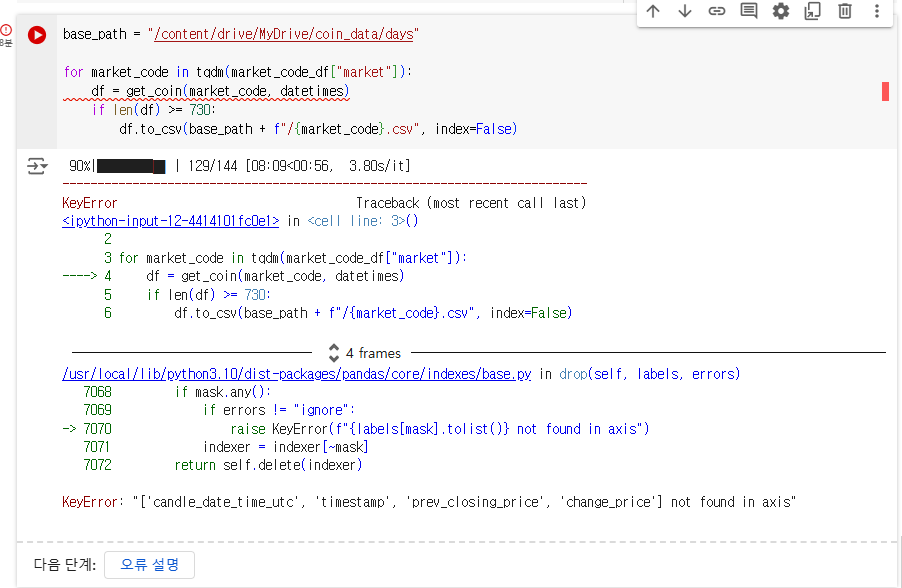Image resolution: width=902 pixels, height=588 pixels.
Task: Delete the cell with the trash icon
Action: (844, 11)
